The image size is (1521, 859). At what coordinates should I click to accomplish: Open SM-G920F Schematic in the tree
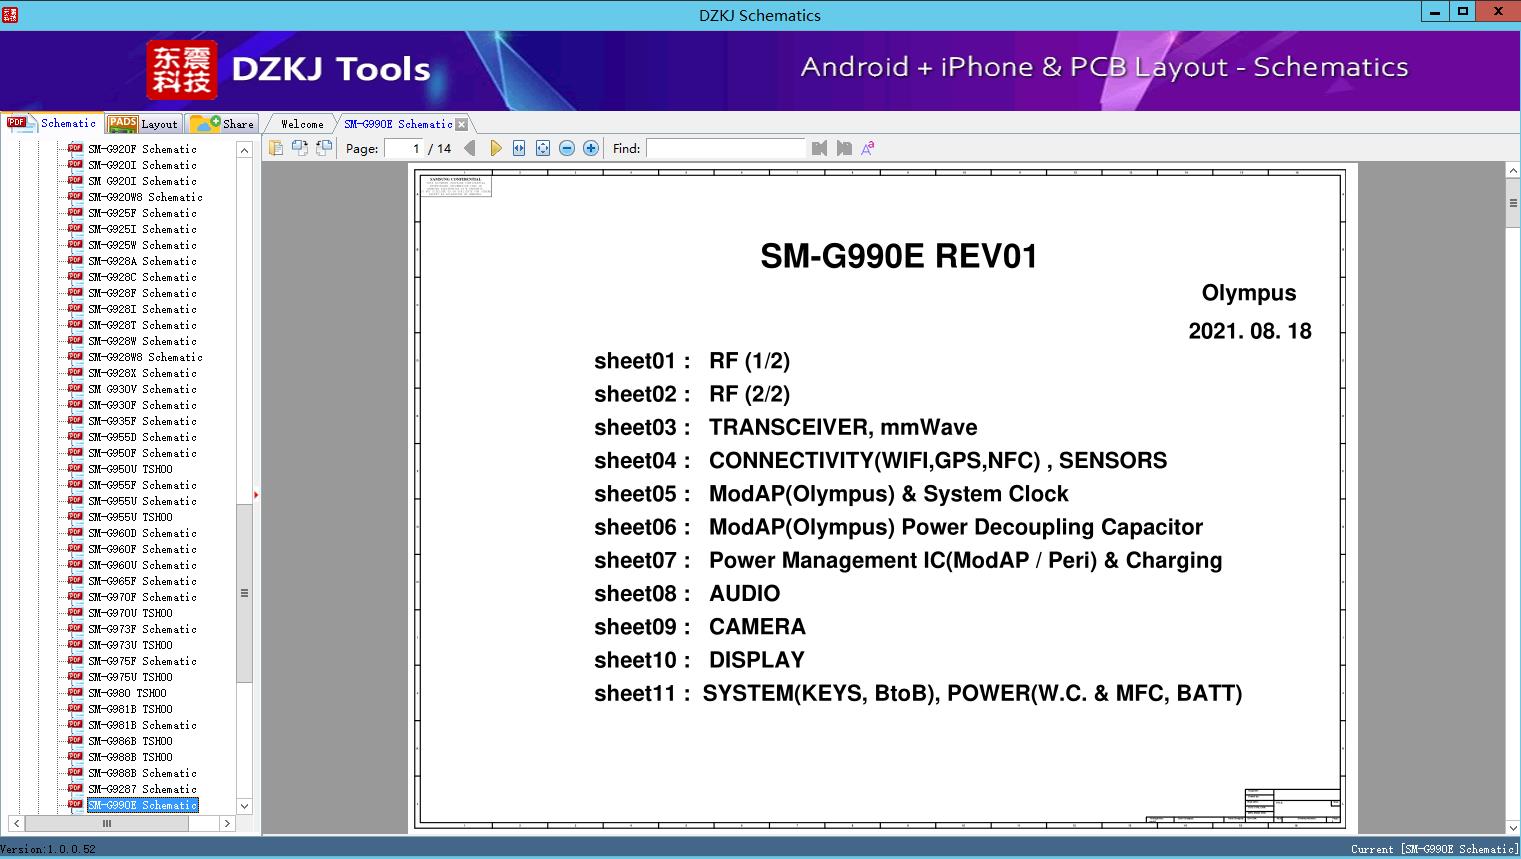pos(142,149)
